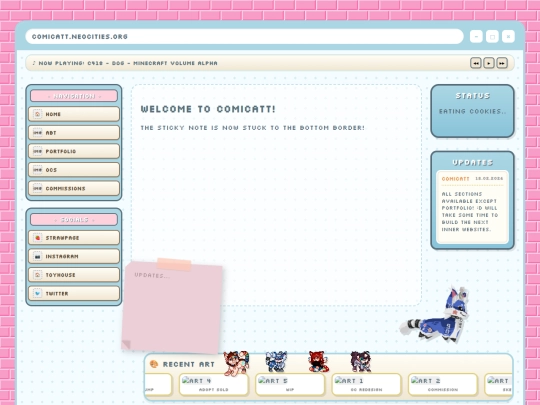Minimize the faux browser window
This screenshot has height=405, width=540.
tap(476, 37)
